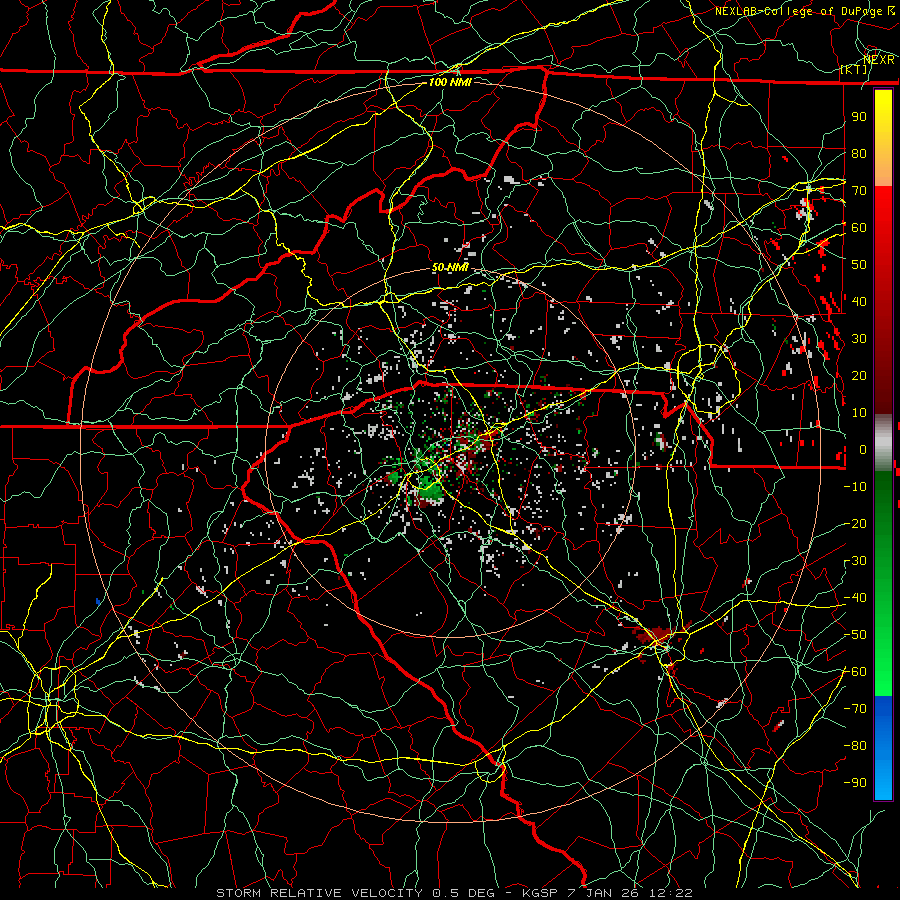This screenshot has width=900, height=900.
Task: Click the "KGSP" radar site identifier
Action: point(540,893)
